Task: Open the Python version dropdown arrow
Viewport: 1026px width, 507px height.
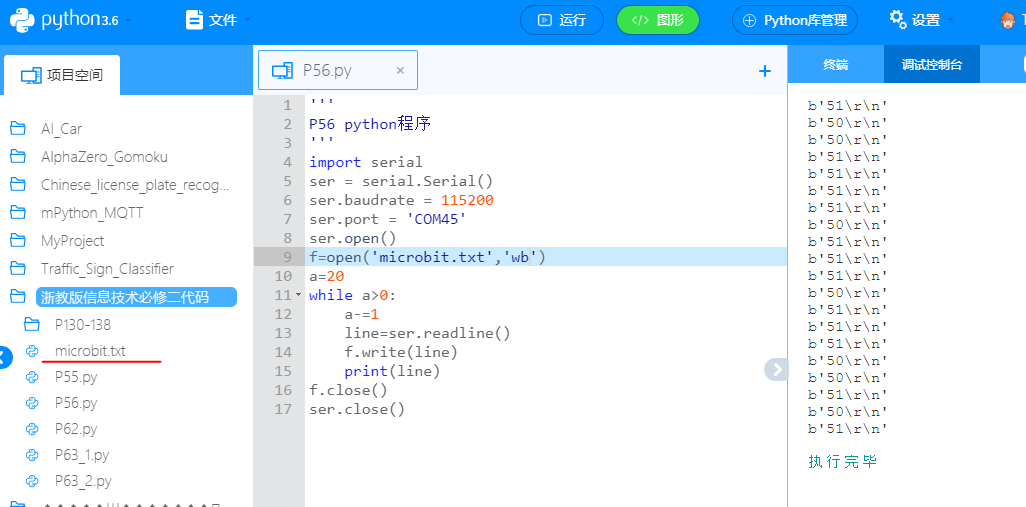Action: tap(128, 21)
